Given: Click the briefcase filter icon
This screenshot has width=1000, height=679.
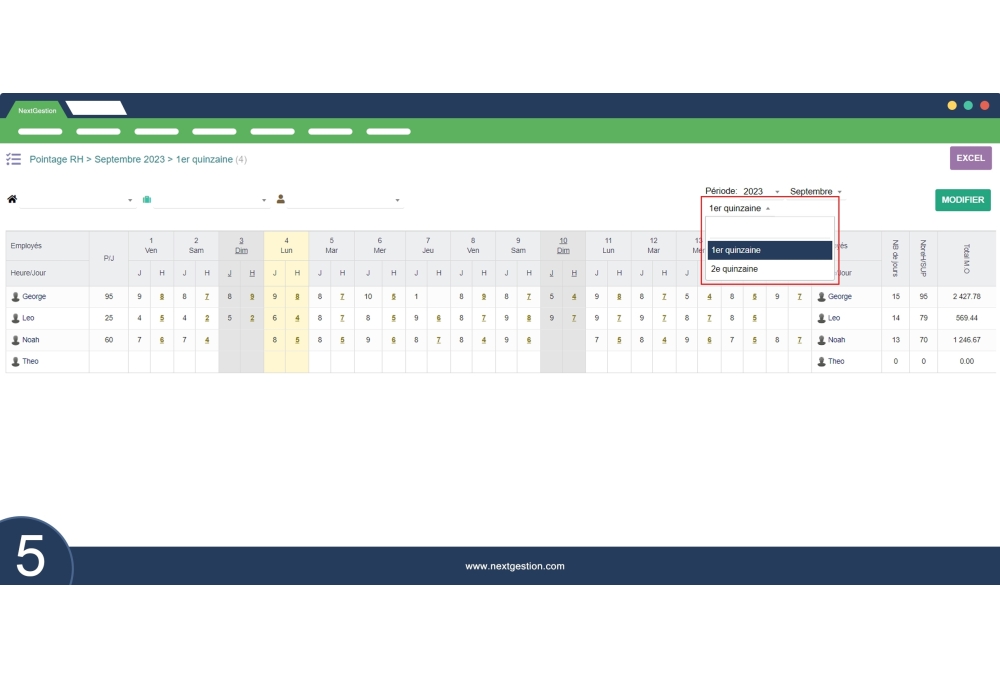Looking at the screenshot, I should (147, 198).
